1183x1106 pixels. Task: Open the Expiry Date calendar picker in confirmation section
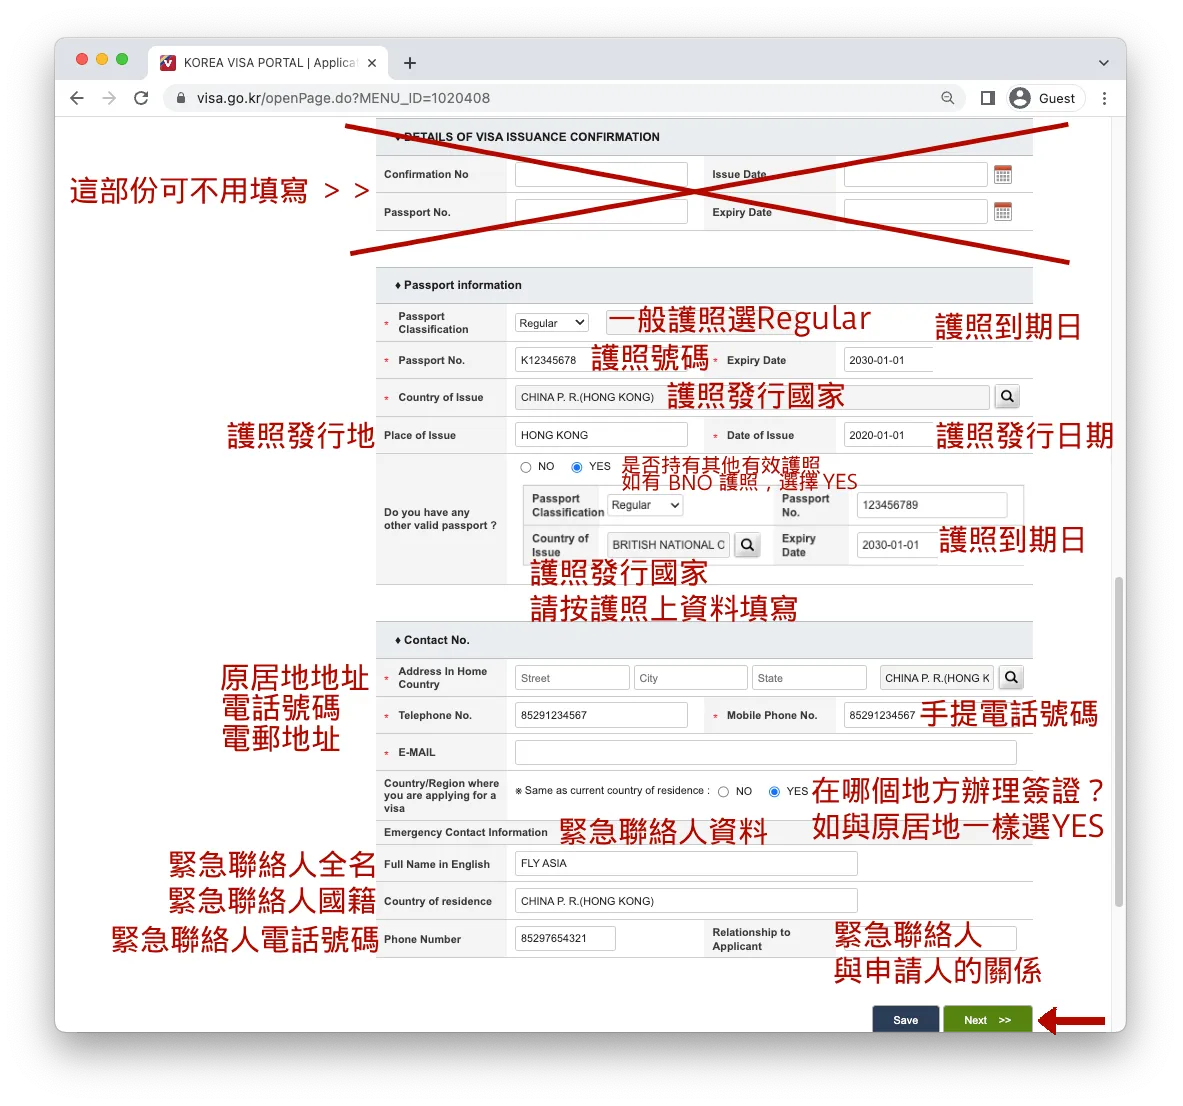click(1003, 212)
